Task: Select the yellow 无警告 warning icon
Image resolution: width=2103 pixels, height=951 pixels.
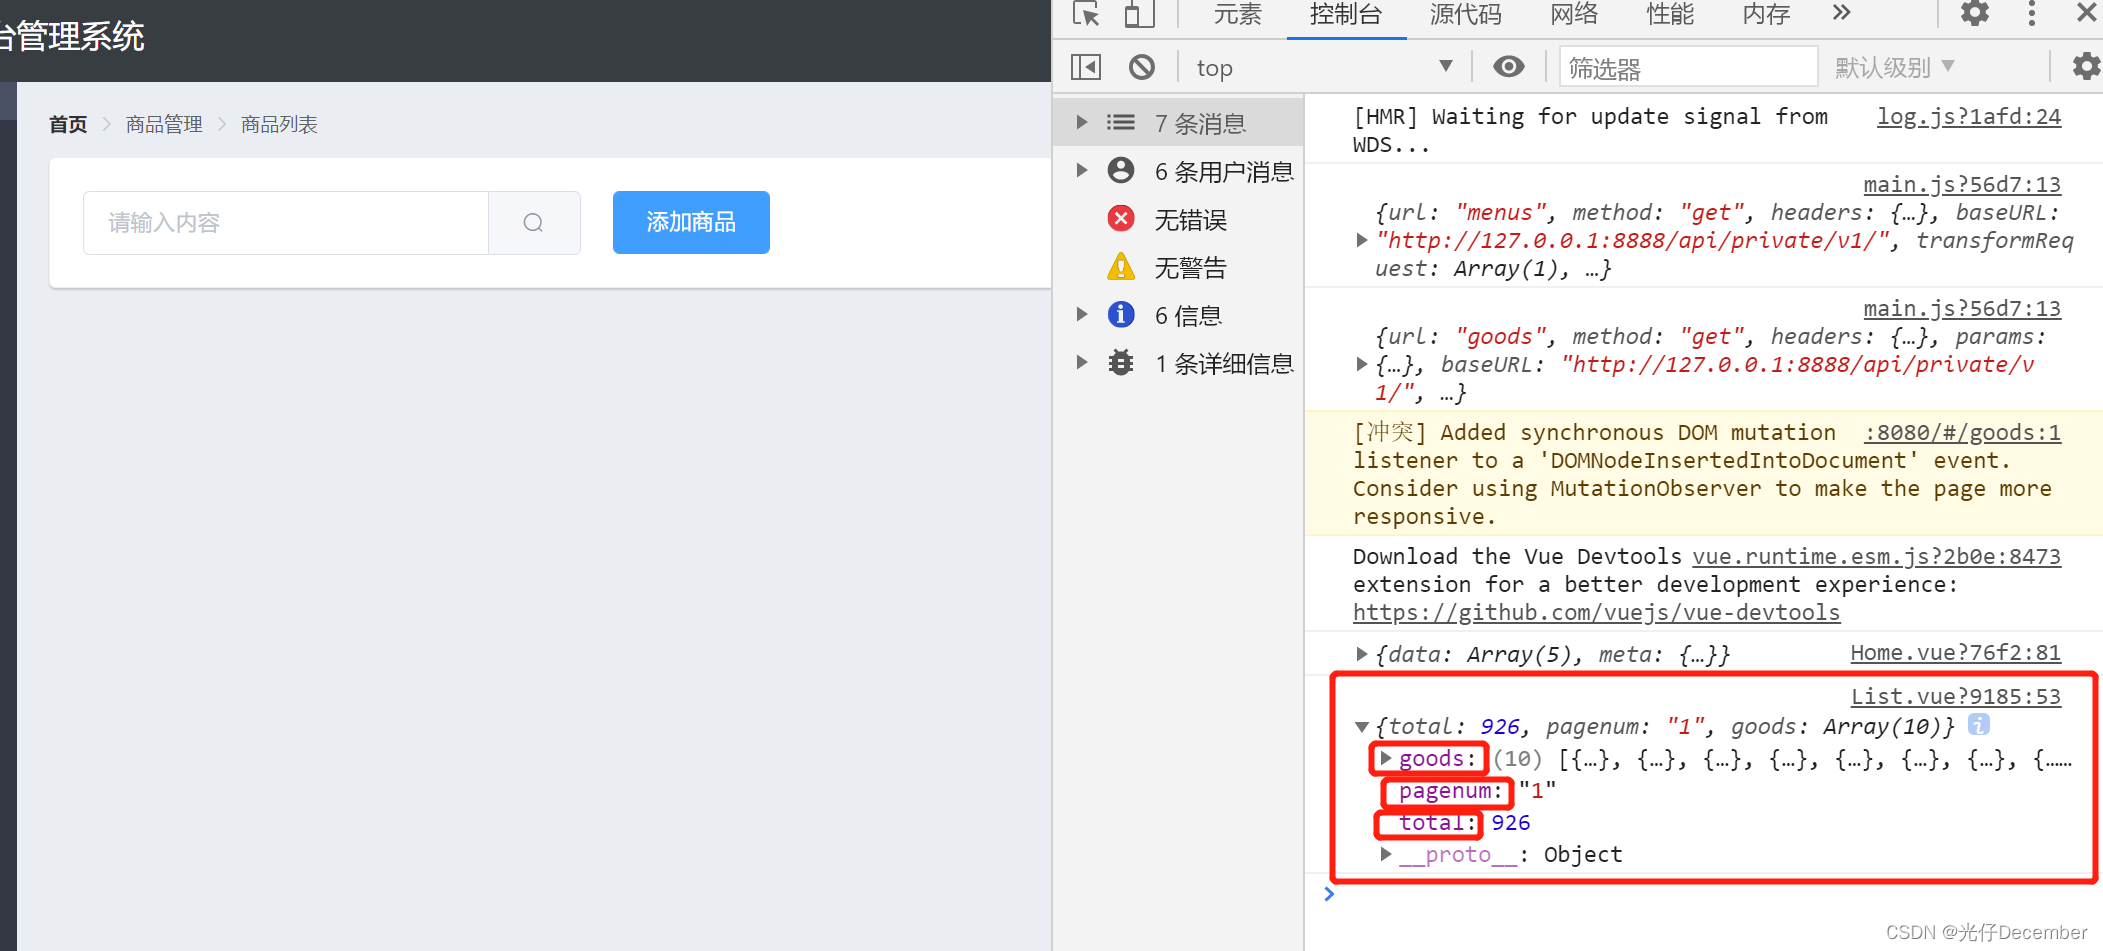Action: tap(1121, 266)
